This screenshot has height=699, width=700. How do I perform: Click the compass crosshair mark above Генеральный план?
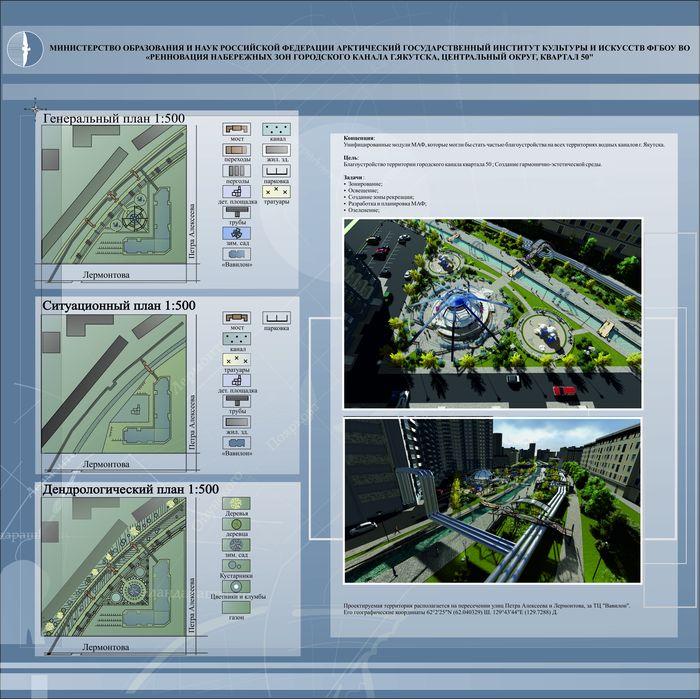35,108
